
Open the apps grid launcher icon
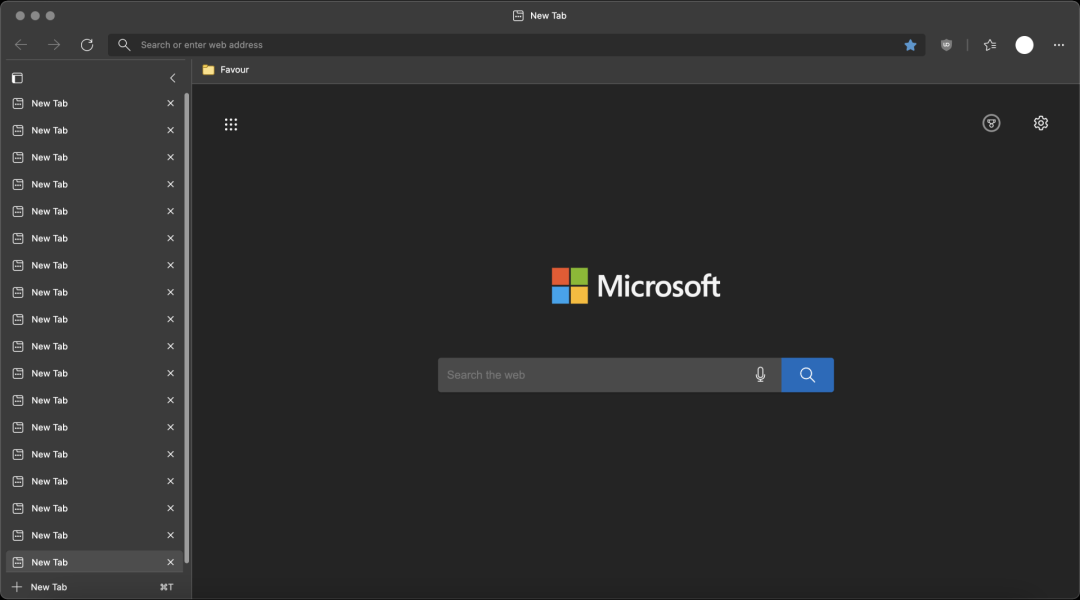[231, 124]
